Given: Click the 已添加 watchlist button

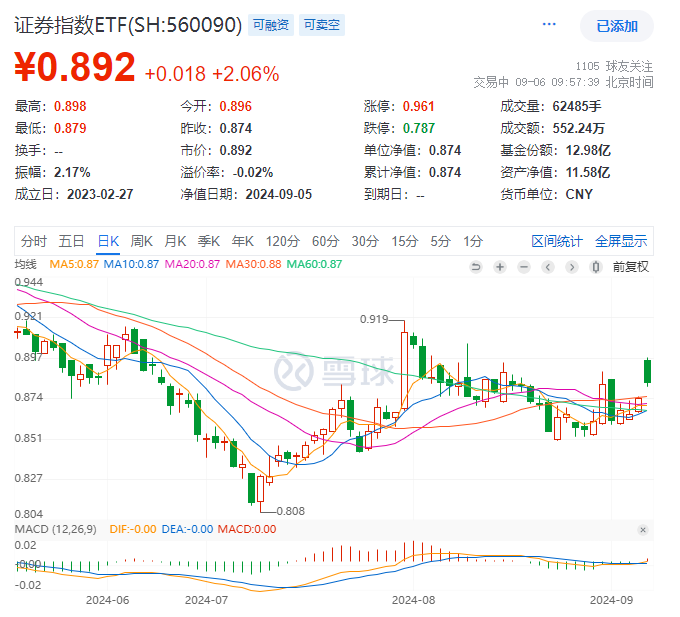Looking at the screenshot, I should click(x=617, y=26).
